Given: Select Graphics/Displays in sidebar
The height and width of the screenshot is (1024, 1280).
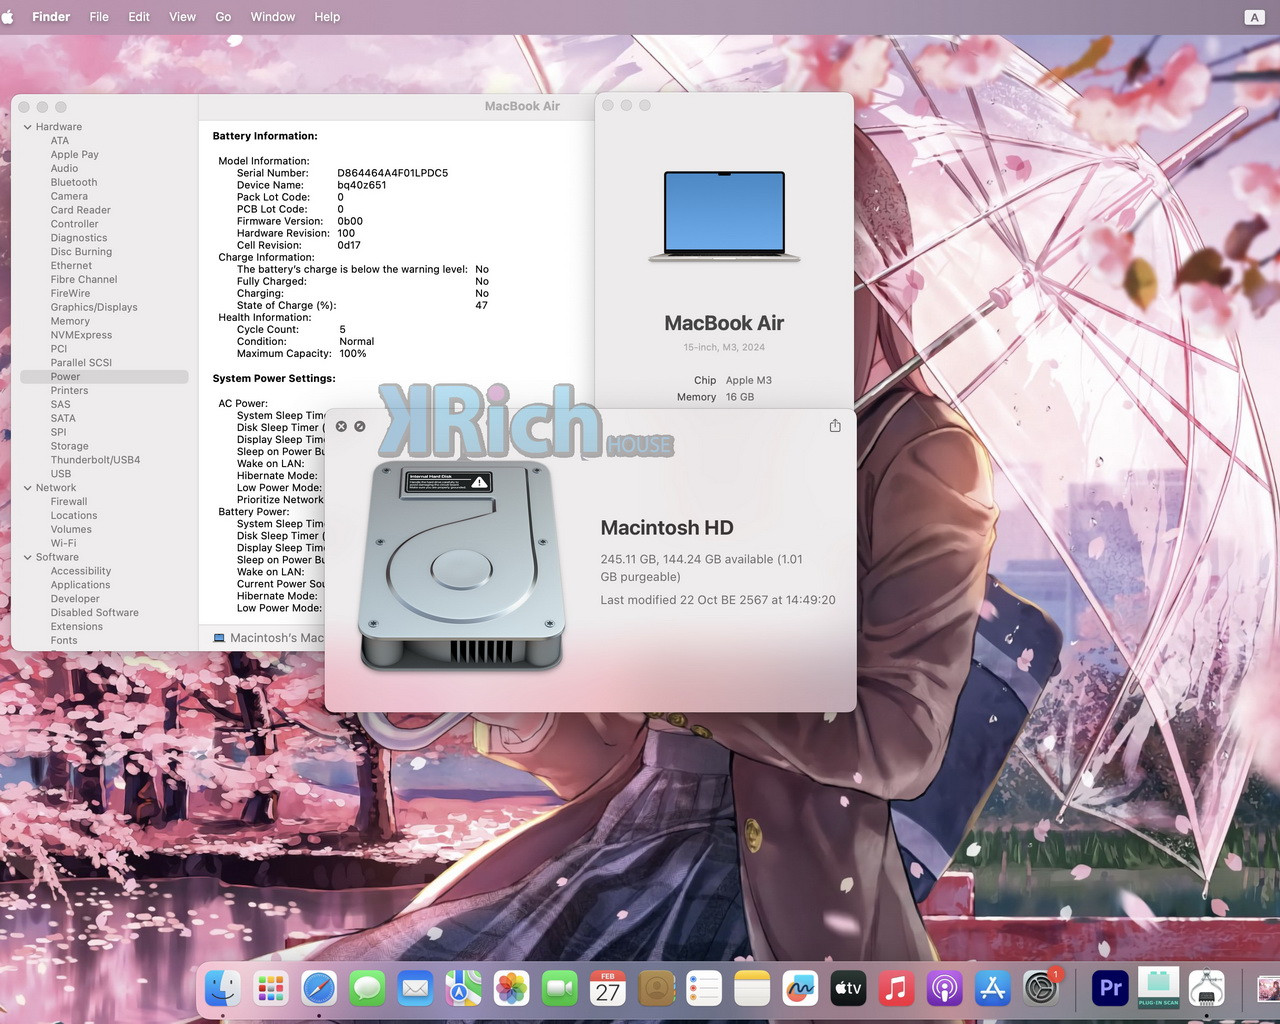Looking at the screenshot, I should (x=94, y=307).
